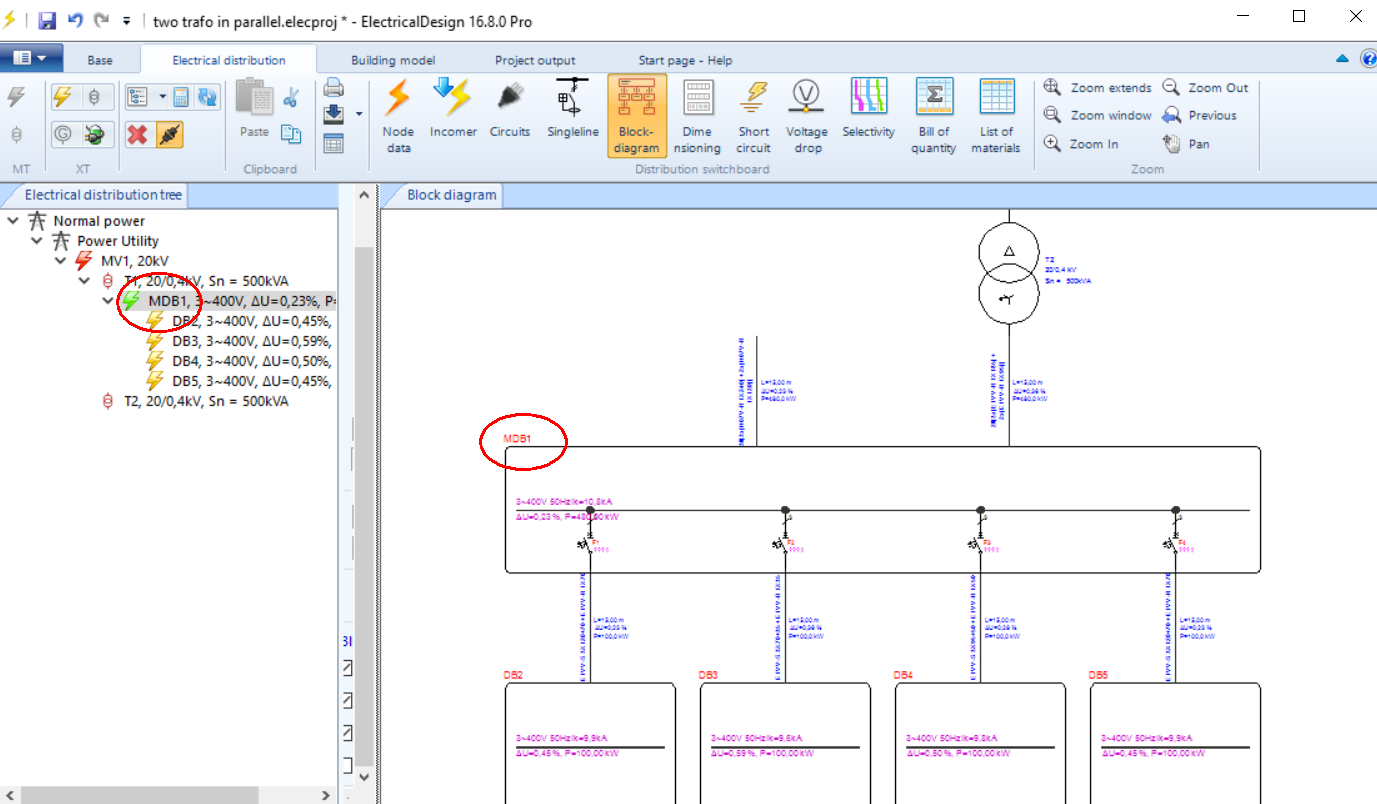Collapse the Normal power tree node
1377x804 pixels.
[x=12, y=221]
